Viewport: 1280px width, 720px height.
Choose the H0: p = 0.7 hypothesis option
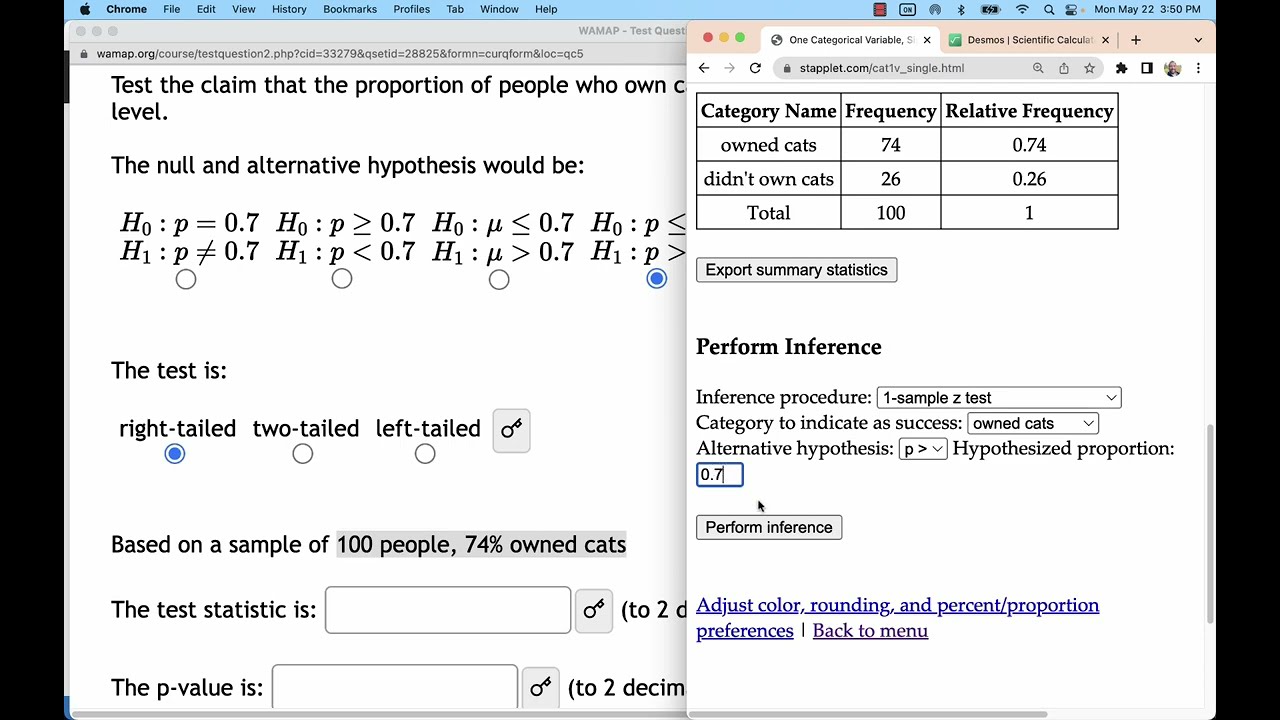(186, 280)
